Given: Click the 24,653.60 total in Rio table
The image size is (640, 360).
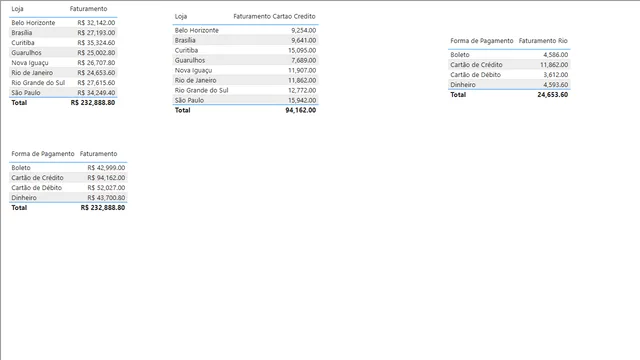Looking at the screenshot, I should (x=553, y=95).
